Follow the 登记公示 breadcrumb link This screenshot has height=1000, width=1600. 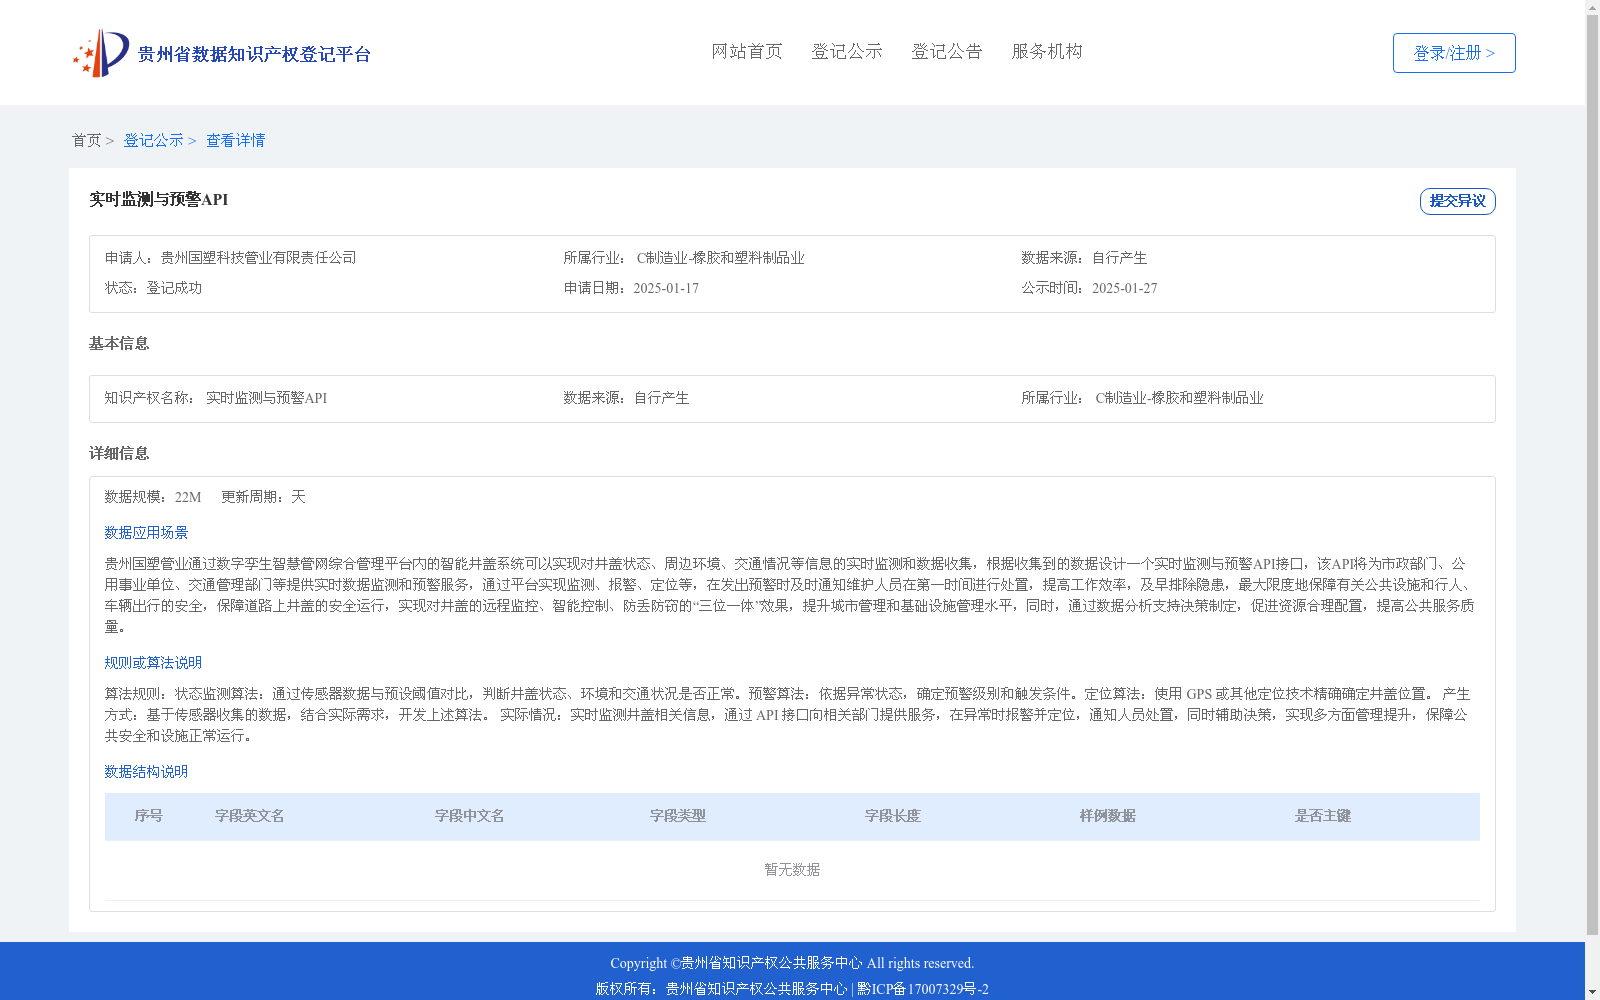(153, 140)
